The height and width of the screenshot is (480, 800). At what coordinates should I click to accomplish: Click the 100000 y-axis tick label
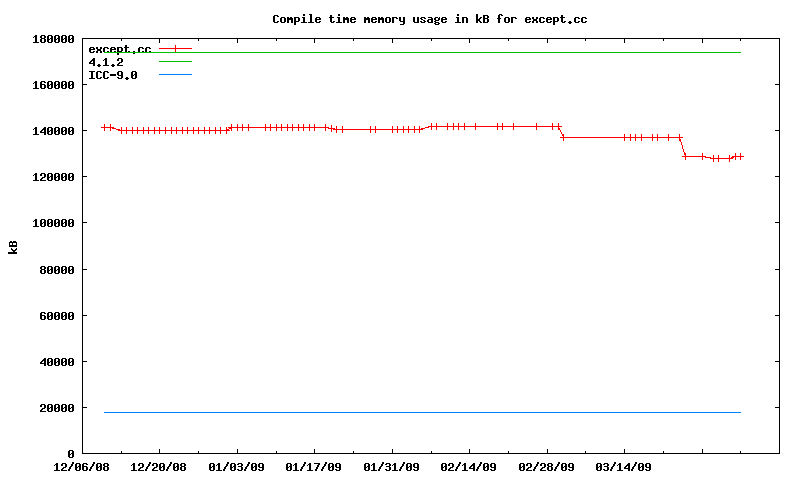(54, 223)
